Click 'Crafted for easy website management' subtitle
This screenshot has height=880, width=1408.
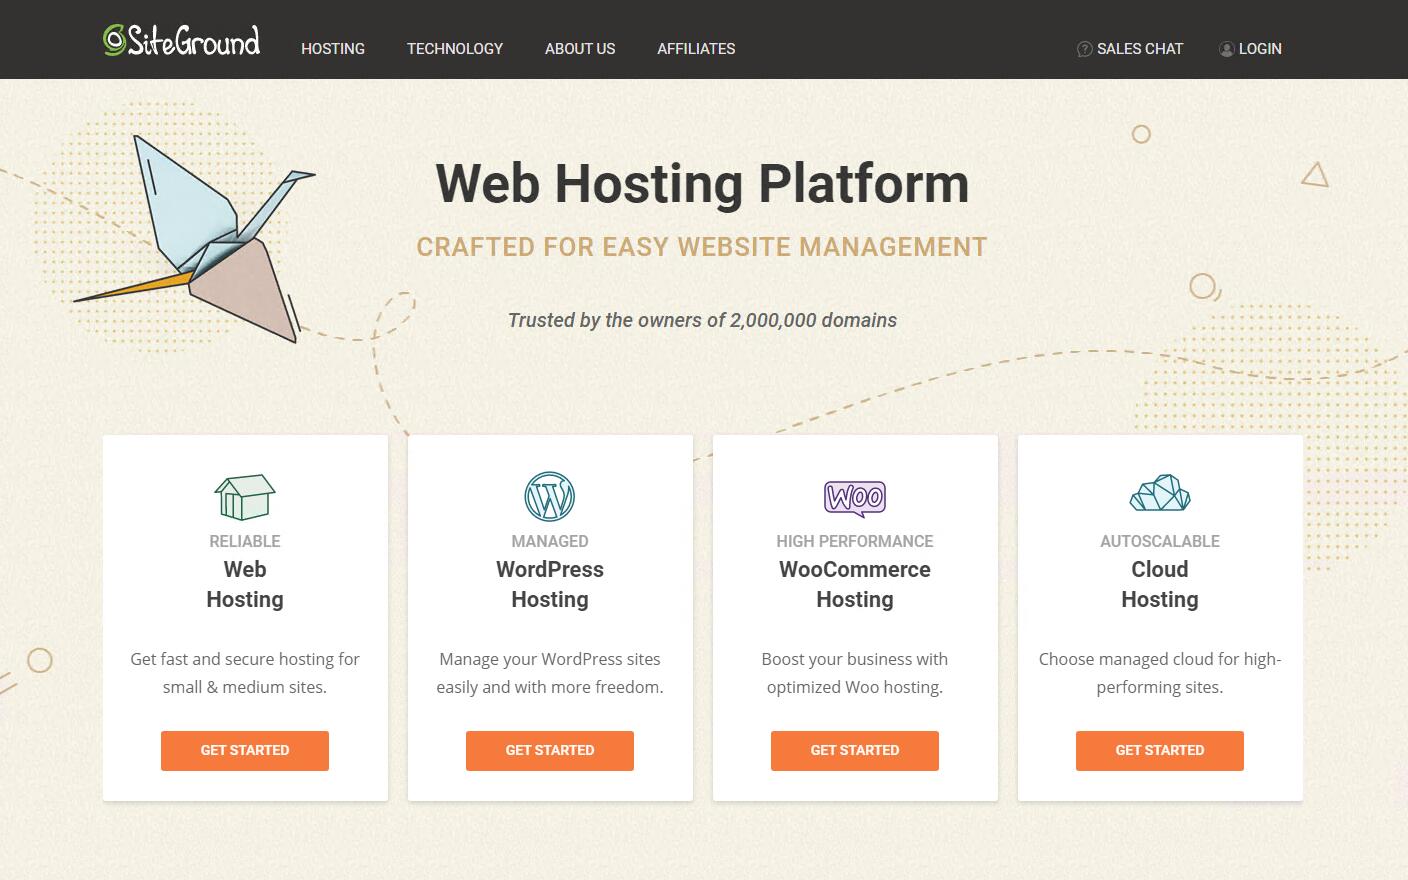click(x=702, y=247)
